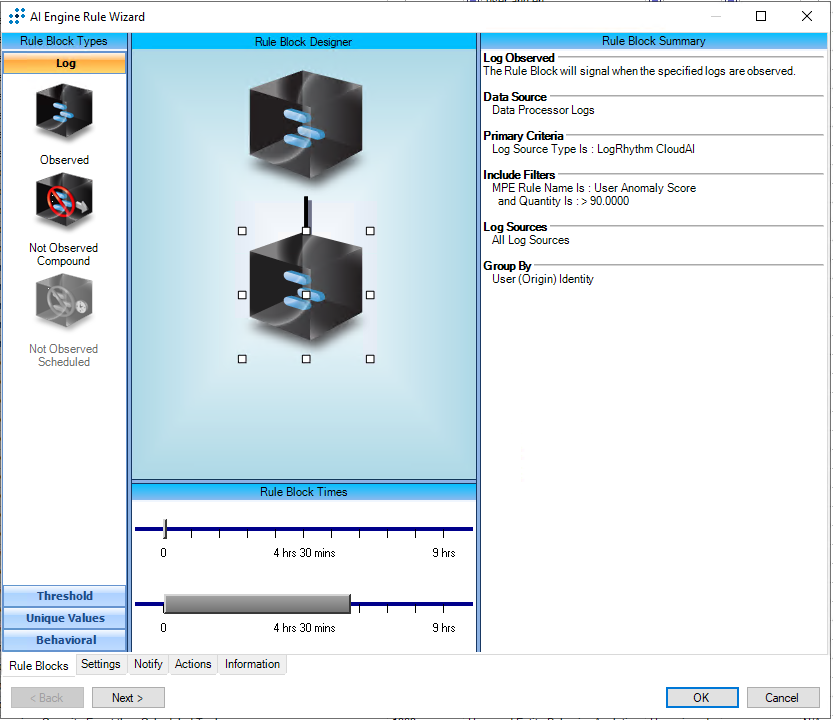
Task: Expand the Behavioral rule block section
Action: tap(65, 640)
